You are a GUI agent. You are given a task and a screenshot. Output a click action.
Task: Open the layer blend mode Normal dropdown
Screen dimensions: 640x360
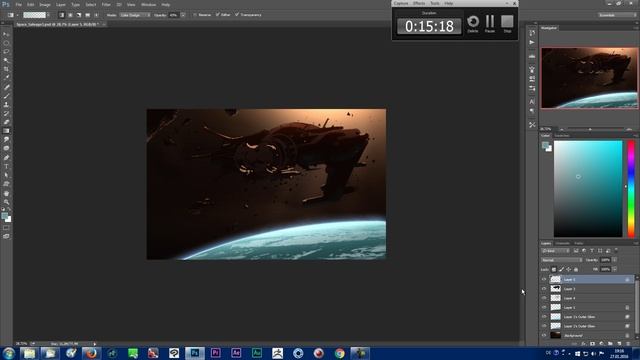(562, 260)
